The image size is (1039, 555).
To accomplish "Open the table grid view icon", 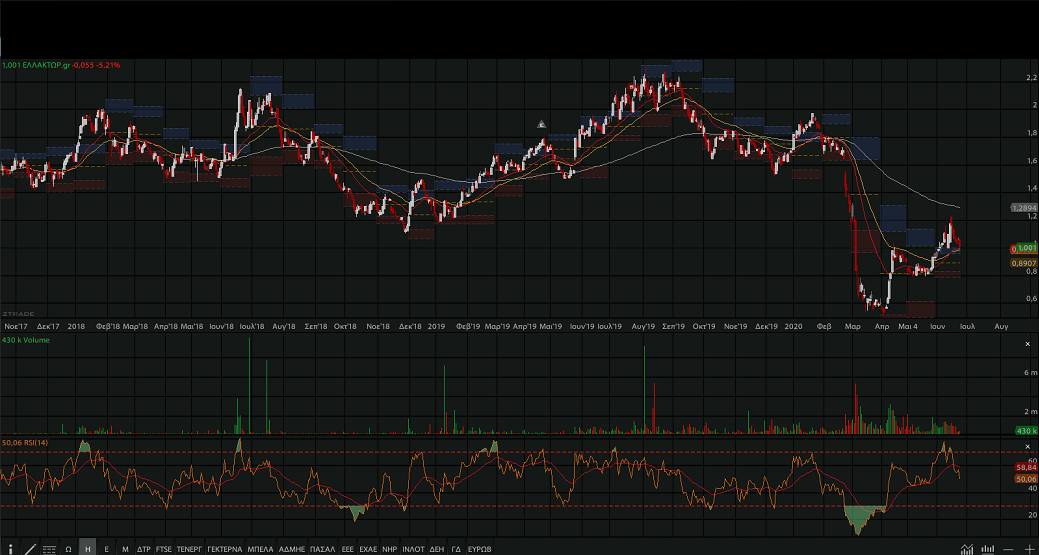I will coord(49,549).
